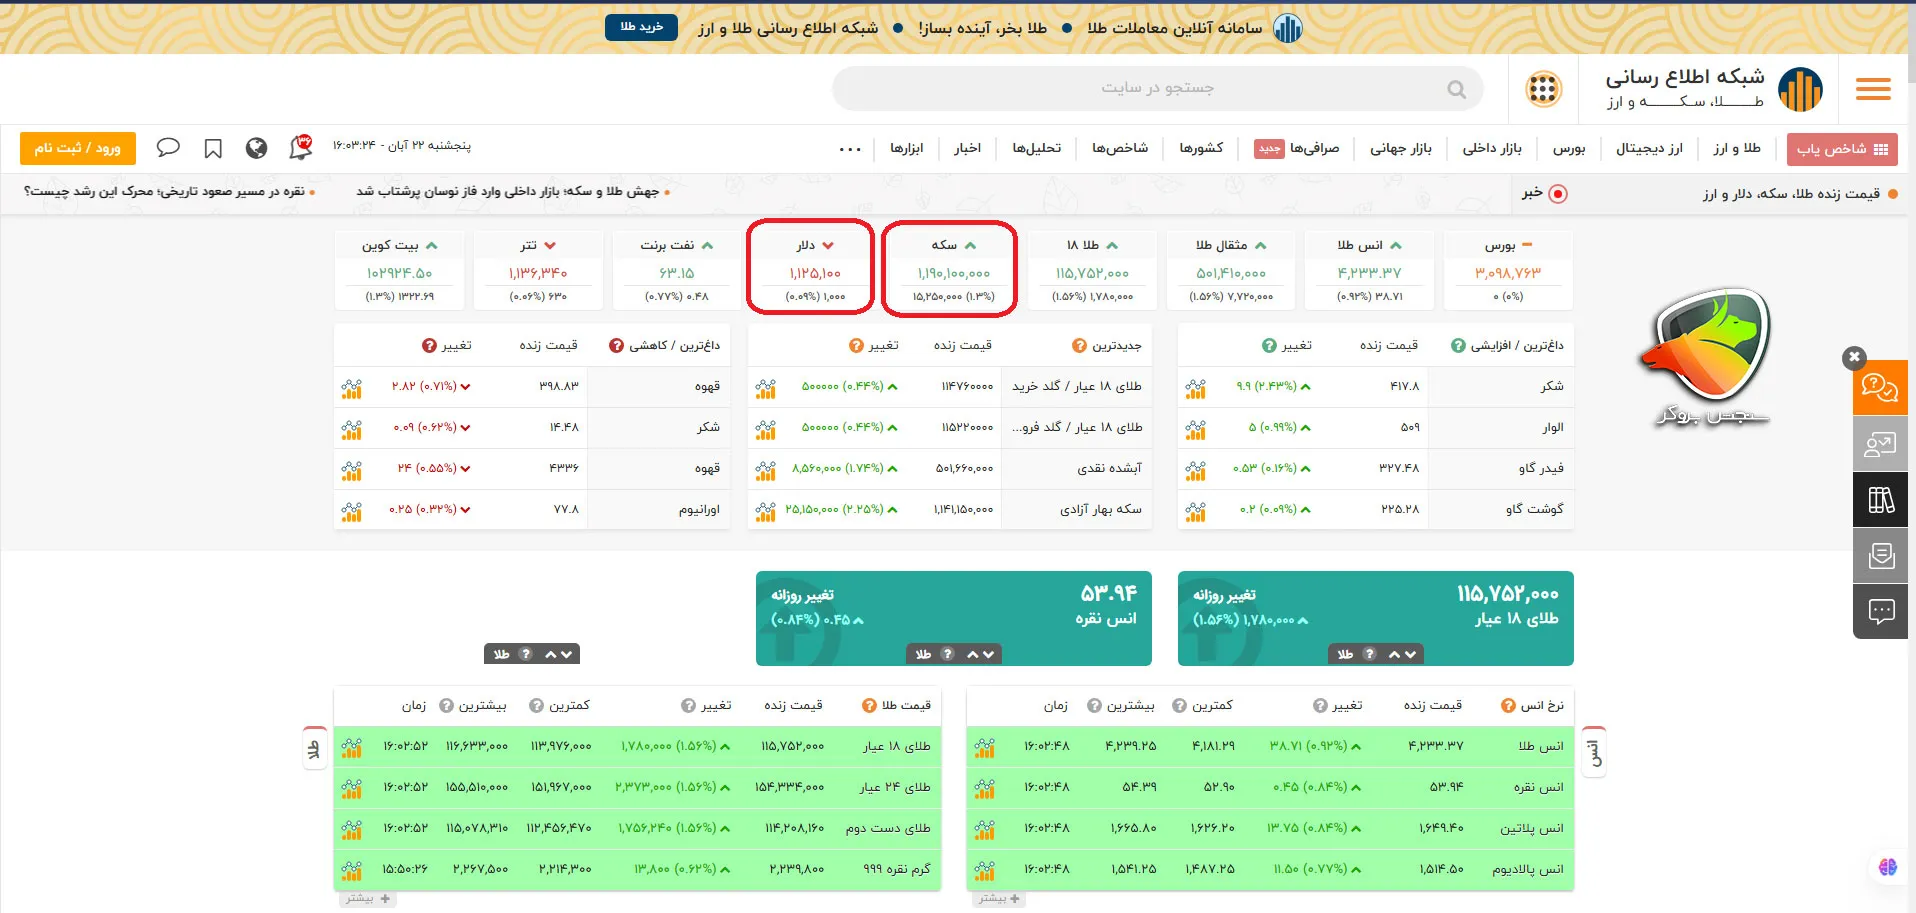
Task: Expand بیشتر below the gold price table
Action: tap(368, 898)
